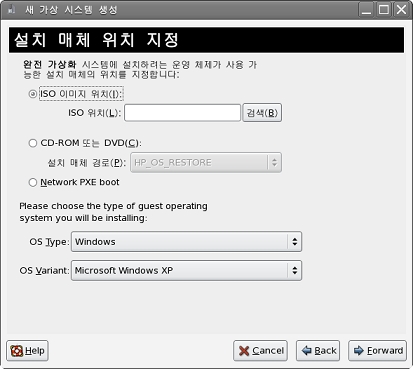413x369 pixels.
Task: Click the 검색(B) browse button
Action: (262, 113)
